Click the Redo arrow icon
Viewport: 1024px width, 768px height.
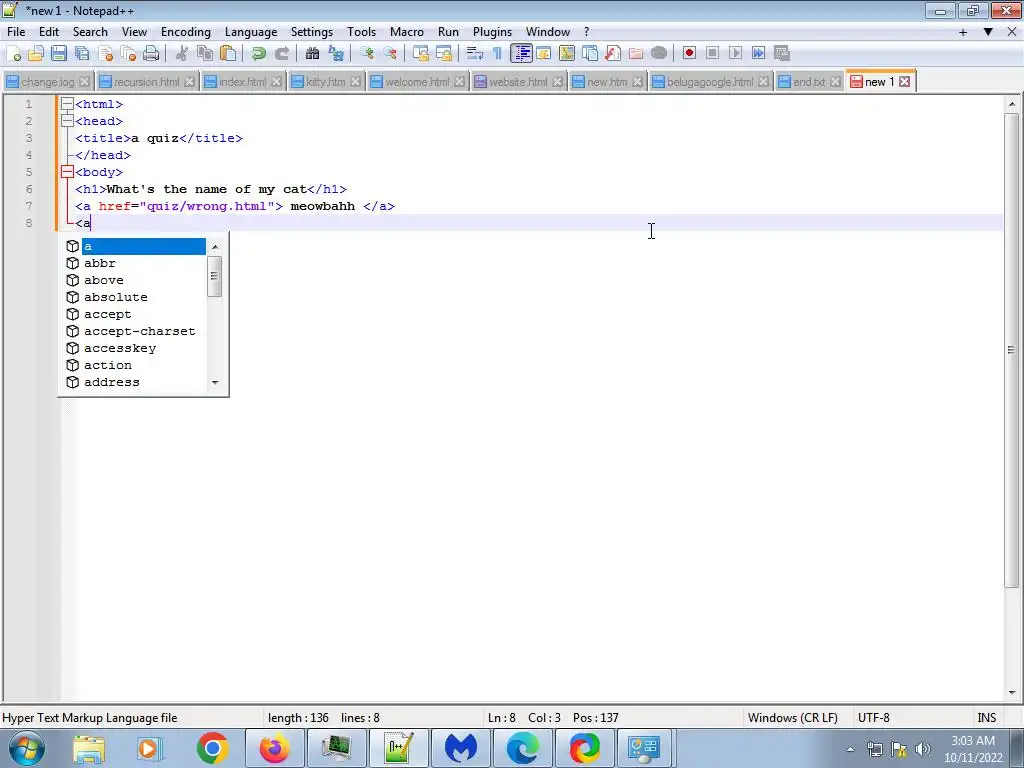(281, 54)
